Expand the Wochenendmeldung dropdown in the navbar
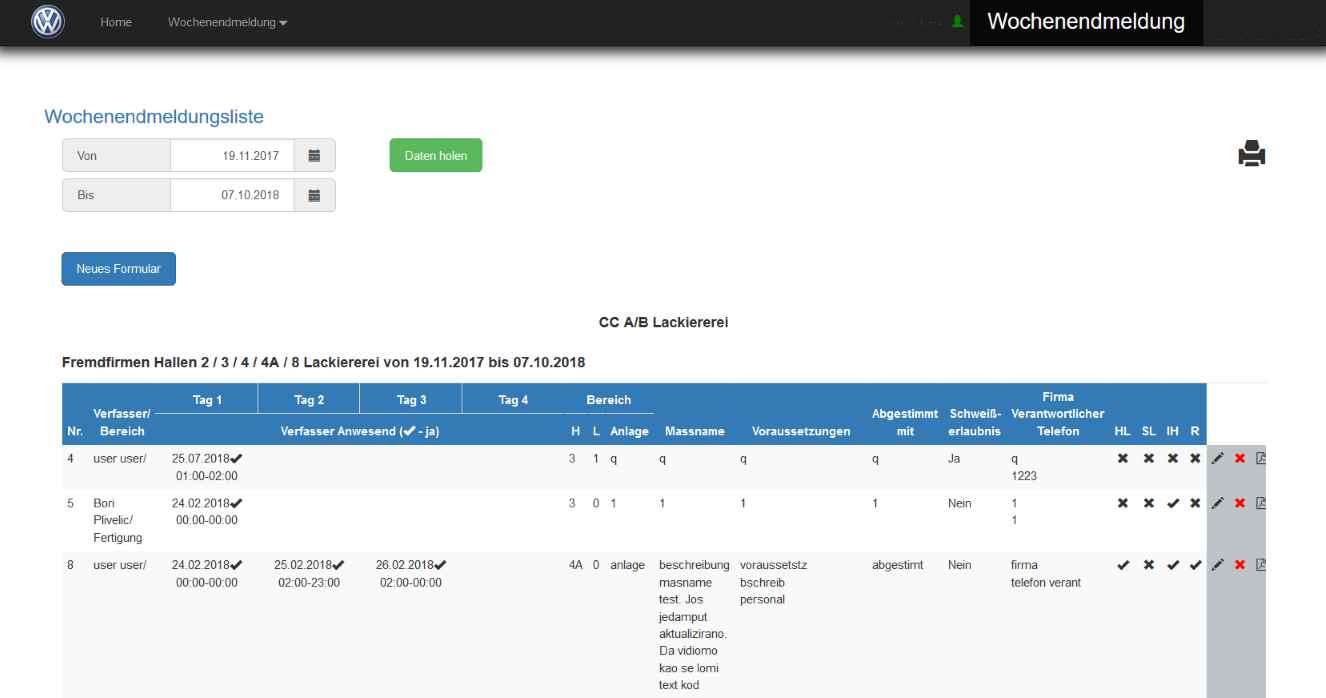The height and width of the screenshot is (698, 1326). (227, 22)
